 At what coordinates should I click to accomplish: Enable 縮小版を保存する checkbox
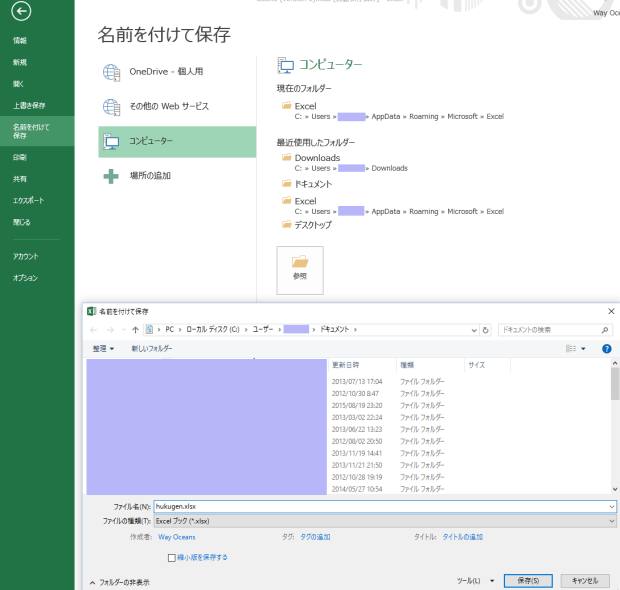coord(172,557)
